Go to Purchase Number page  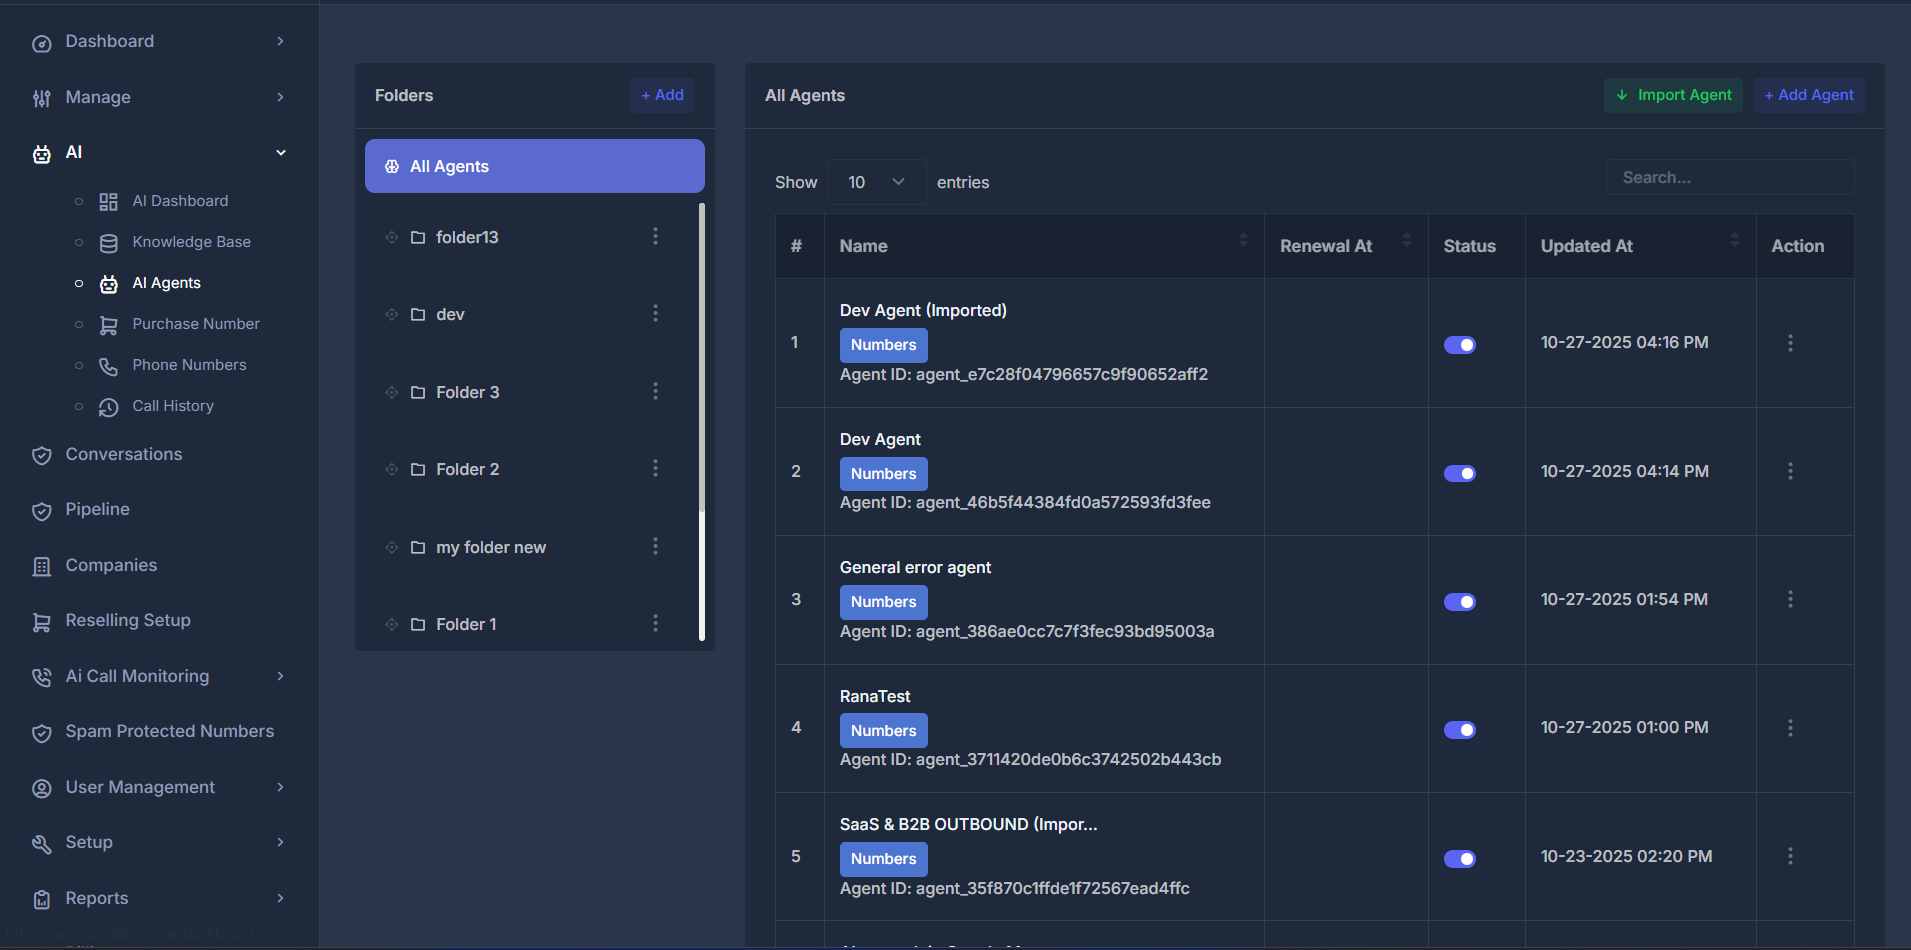click(196, 324)
